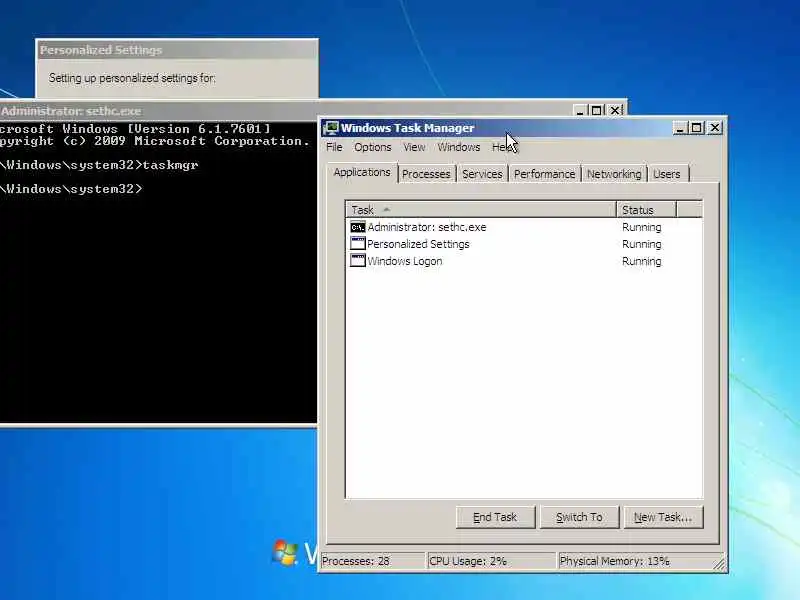Select the Personalized Settings task row

523,244
